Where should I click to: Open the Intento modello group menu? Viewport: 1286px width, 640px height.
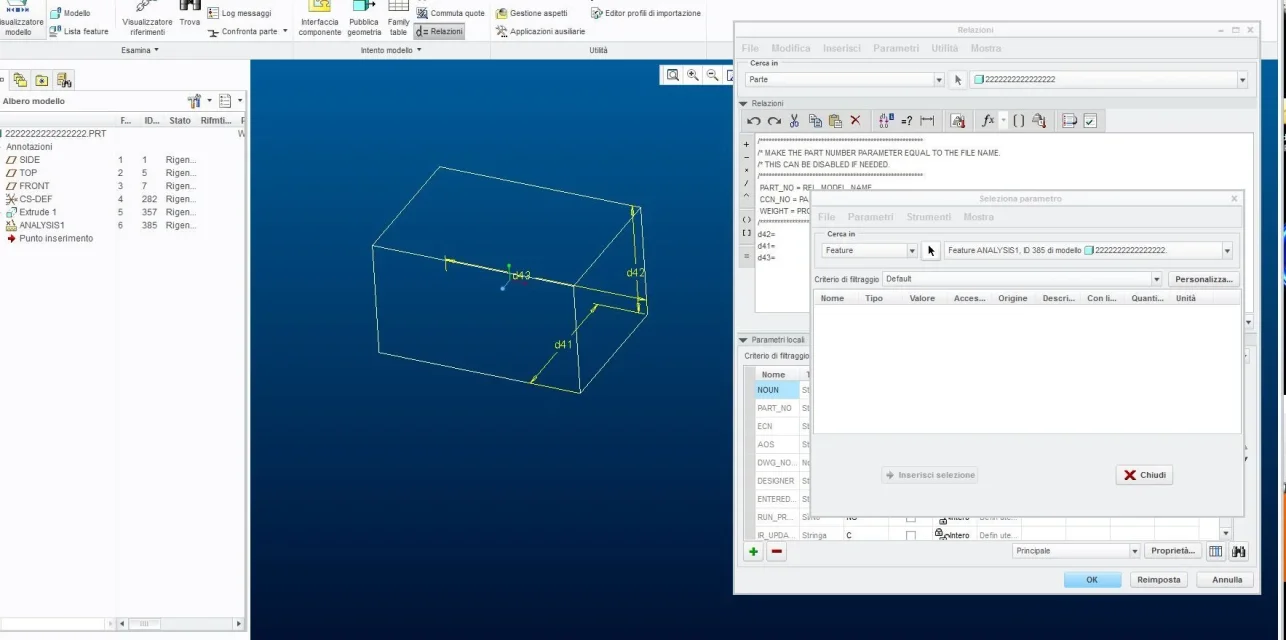pos(391,50)
